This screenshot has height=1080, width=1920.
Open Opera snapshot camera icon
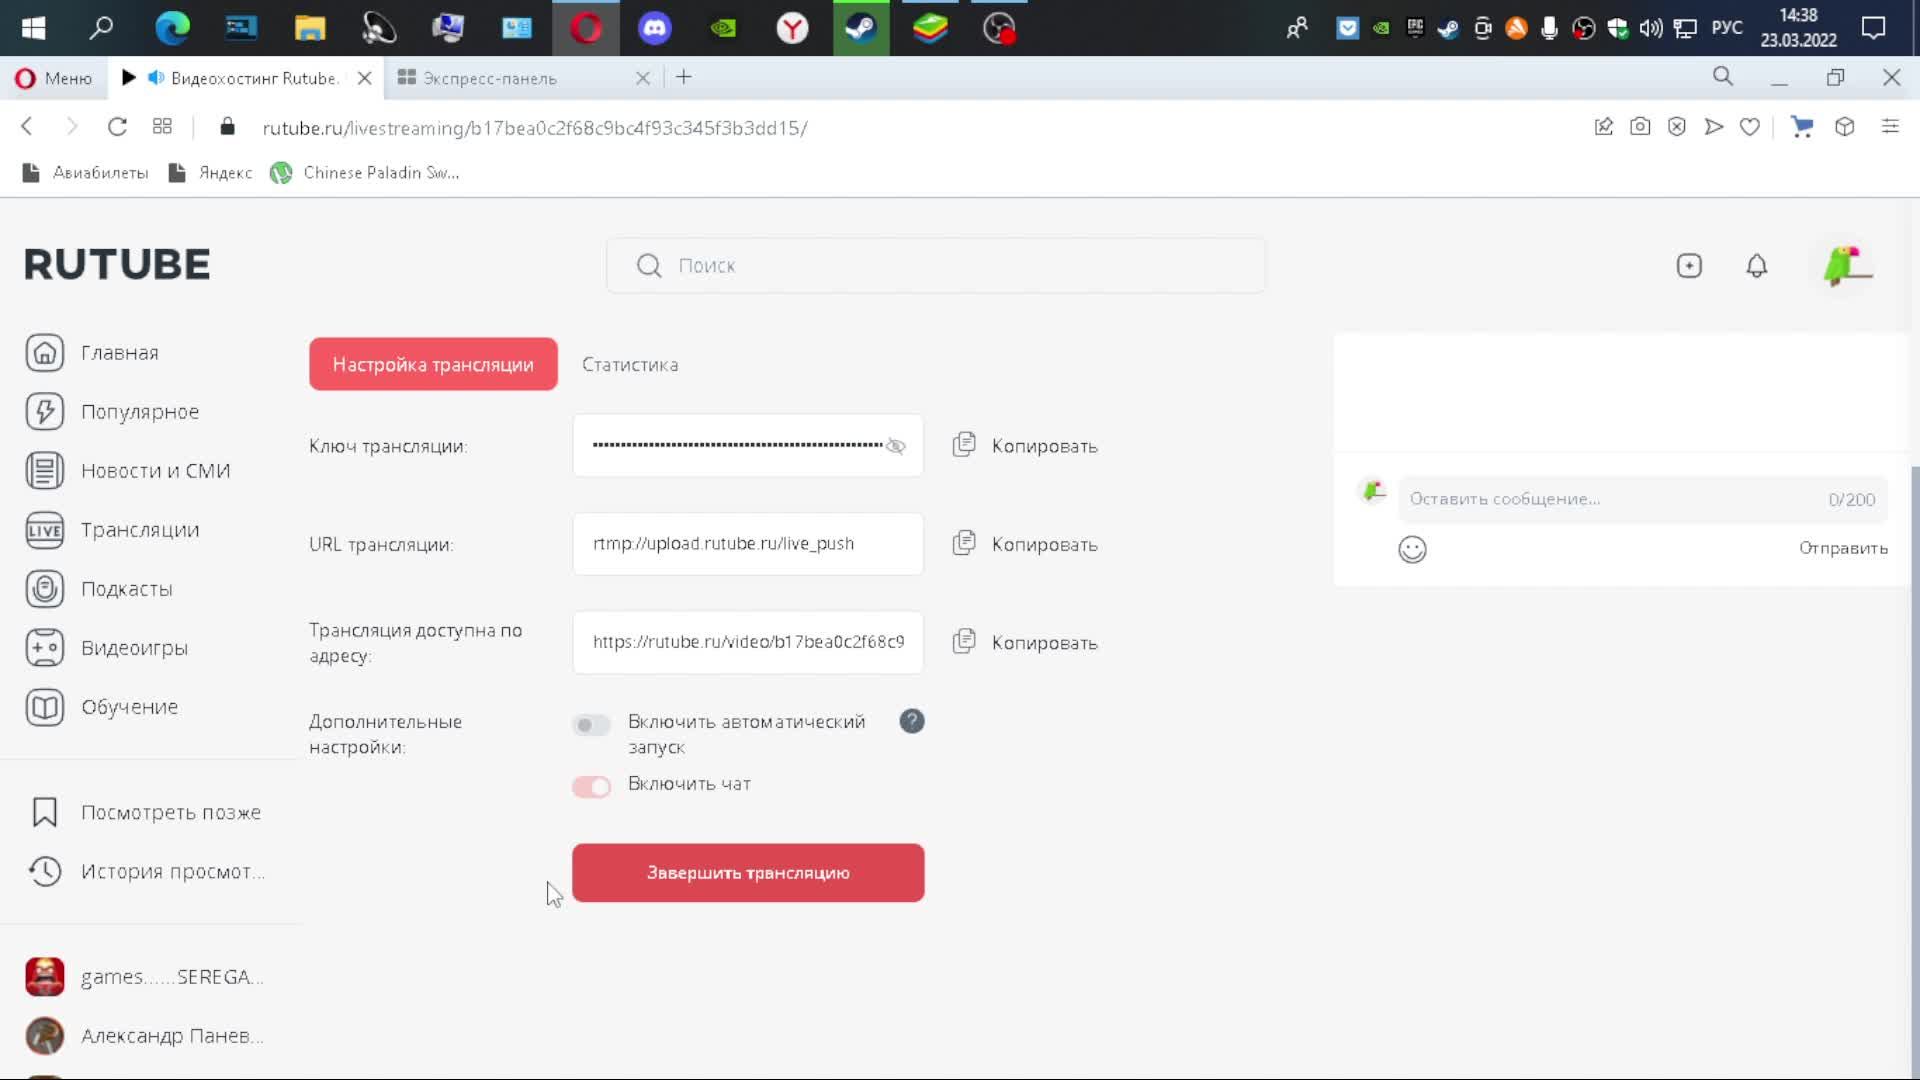pyautogui.click(x=1640, y=127)
